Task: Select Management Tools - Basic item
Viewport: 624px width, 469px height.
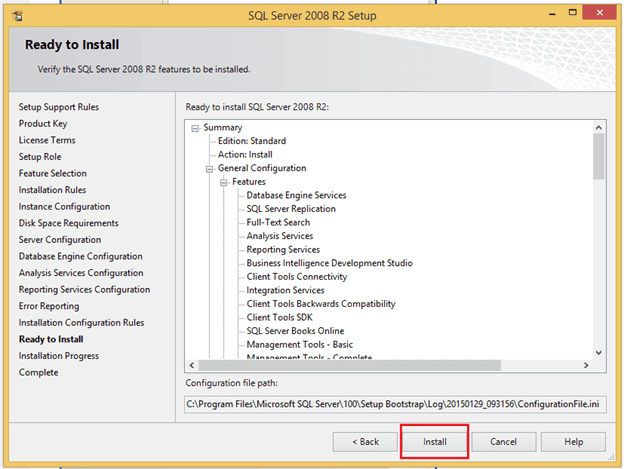Action: [x=300, y=344]
